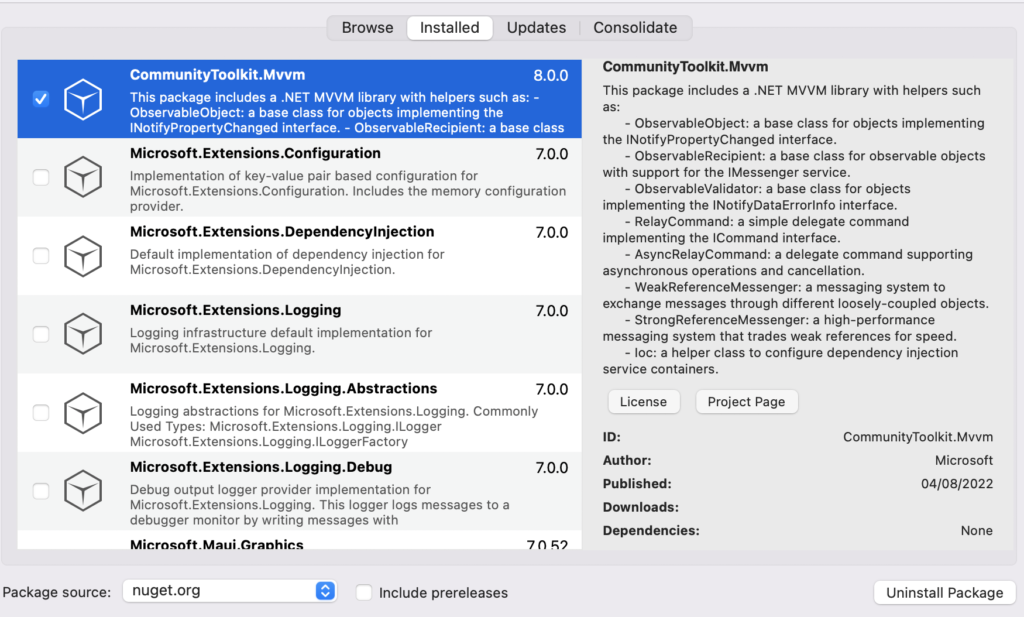Tick the Microsoft.Extensions.DependencyInjection checkbox
The image size is (1024, 617).
[40, 255]
